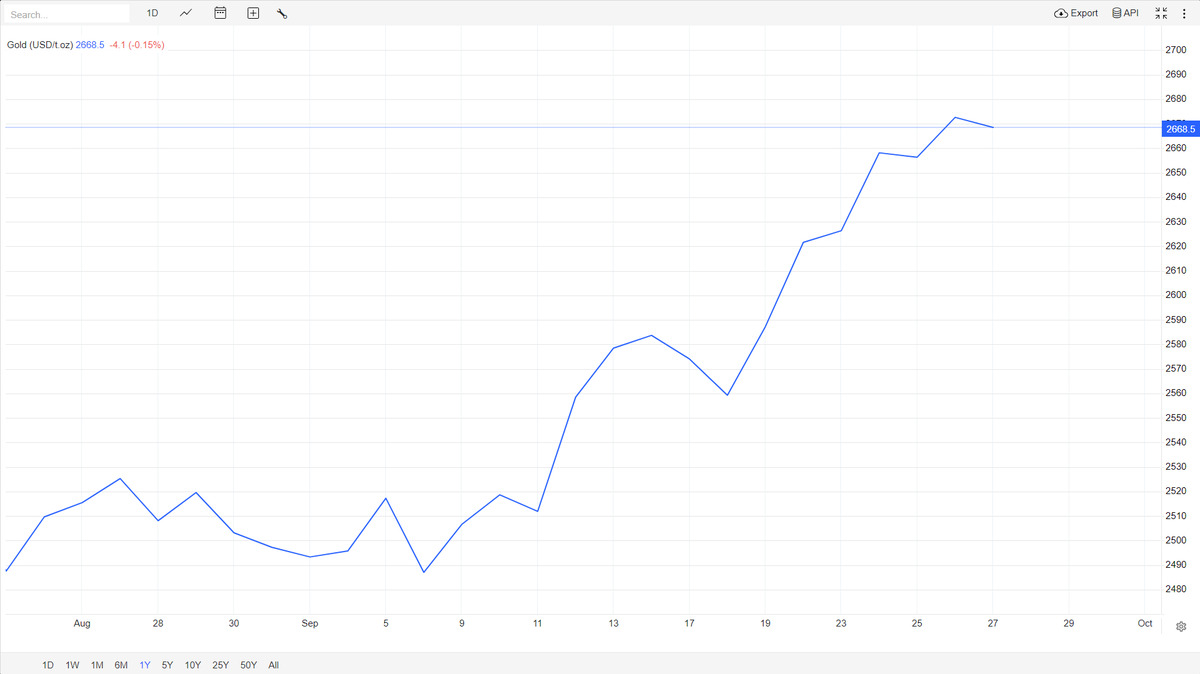Open chart settings gear near the axis
Image resolution: width=1200 pixels, height=674 pixels.
pos(1181,626)
